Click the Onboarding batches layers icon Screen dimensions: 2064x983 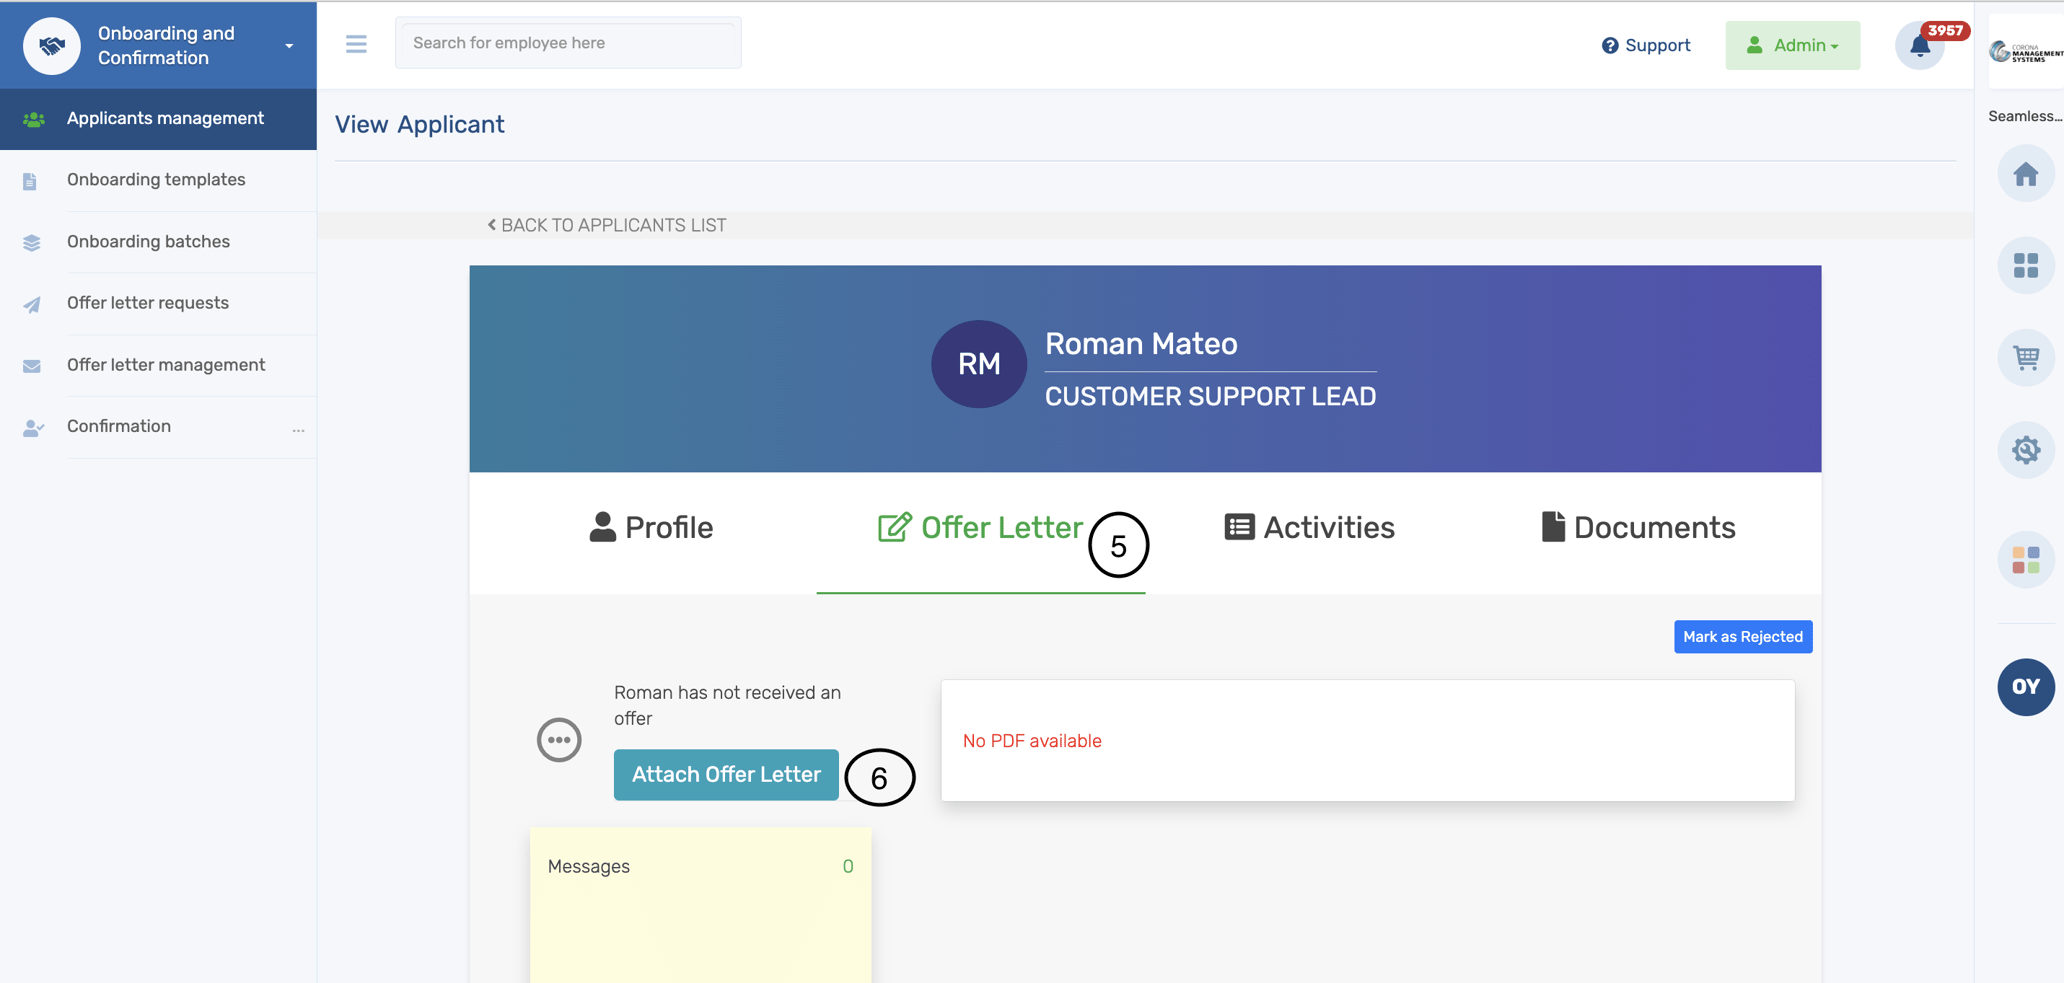tap(32, 243)
